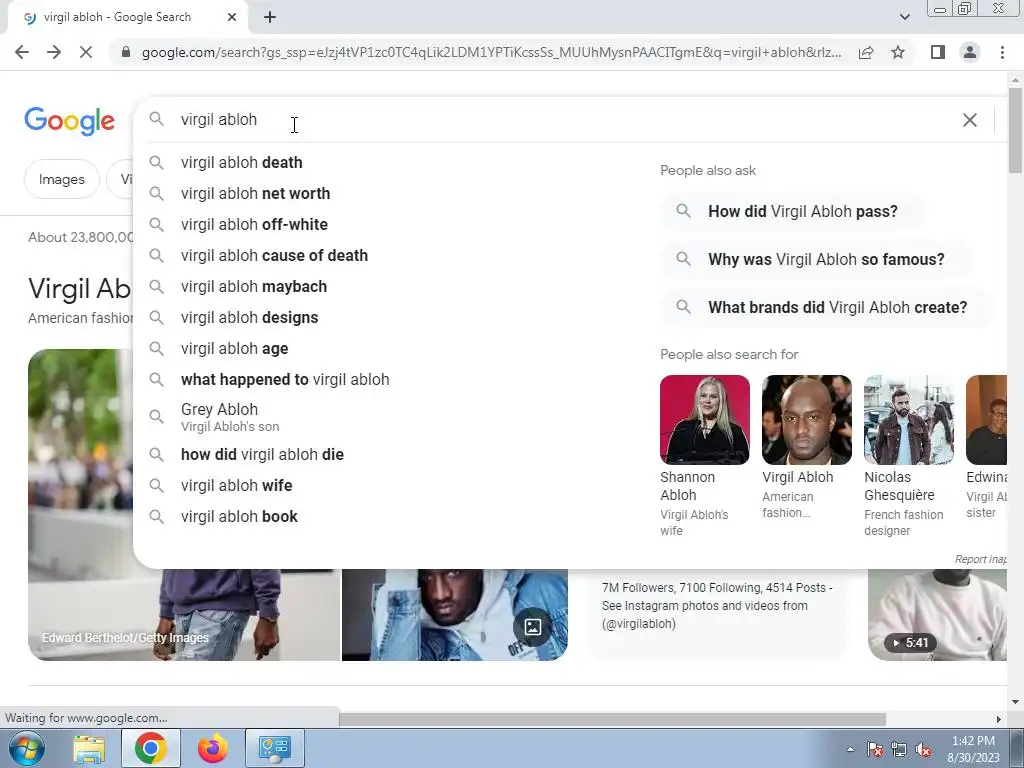
Task: Select suggestion virgil abloh off-white
Action: click(x=254, y=225)
